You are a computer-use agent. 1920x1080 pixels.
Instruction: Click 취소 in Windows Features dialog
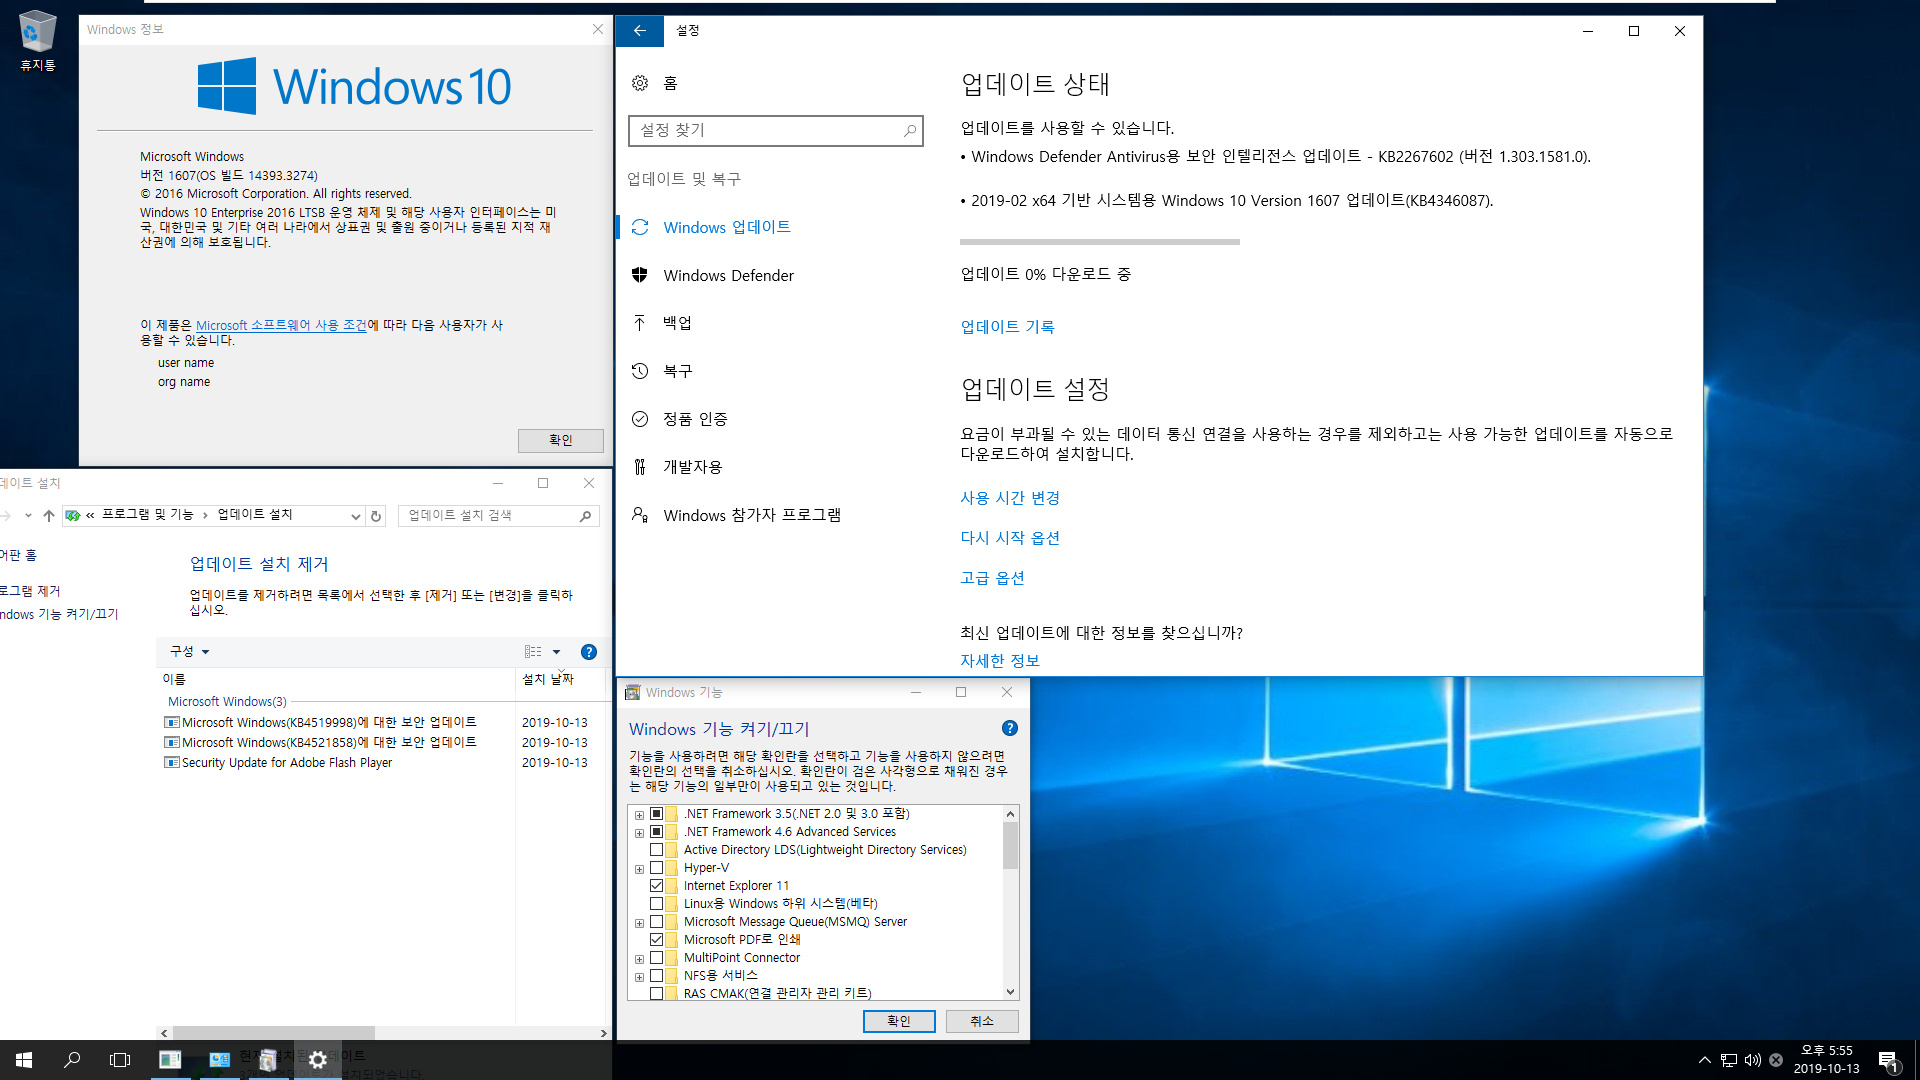point(981,1021)
